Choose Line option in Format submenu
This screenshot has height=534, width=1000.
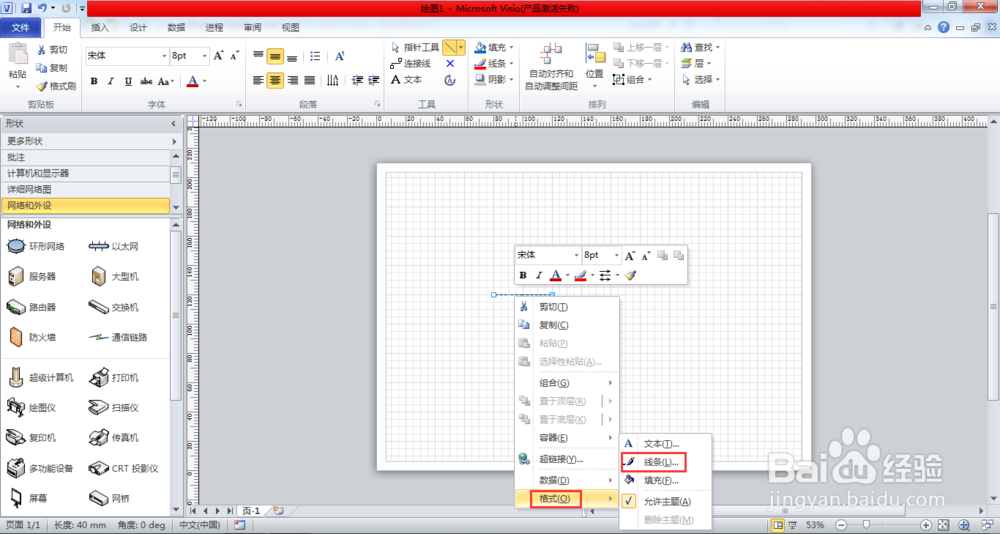[x=660, y=462]
